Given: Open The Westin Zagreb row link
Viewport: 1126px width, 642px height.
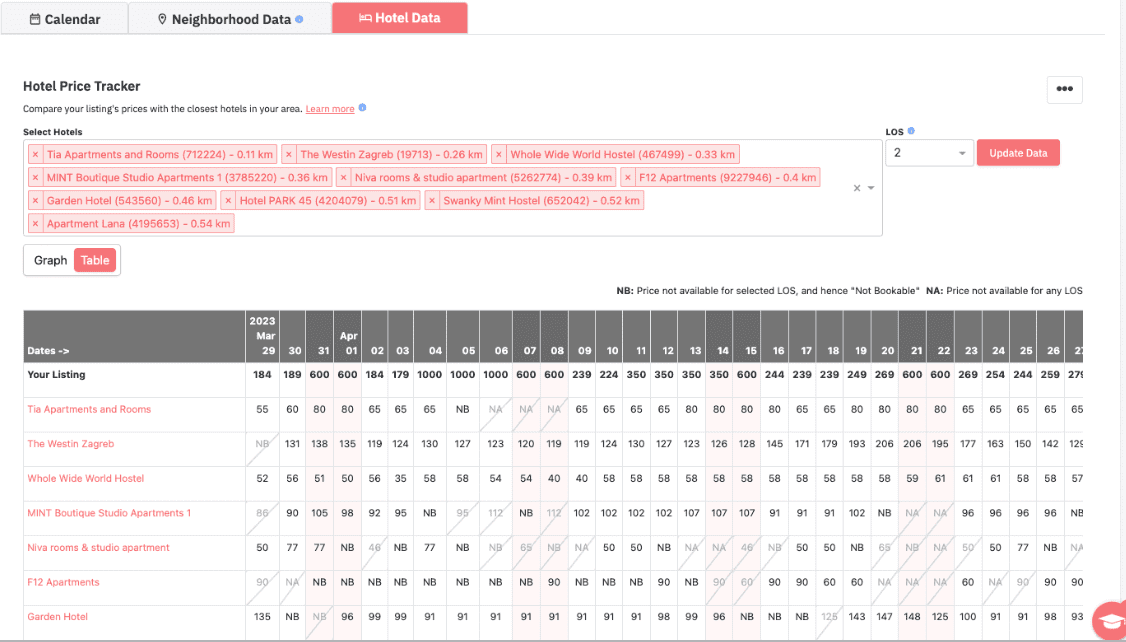Looking at the screenshot, I should [x=71, y=444].
